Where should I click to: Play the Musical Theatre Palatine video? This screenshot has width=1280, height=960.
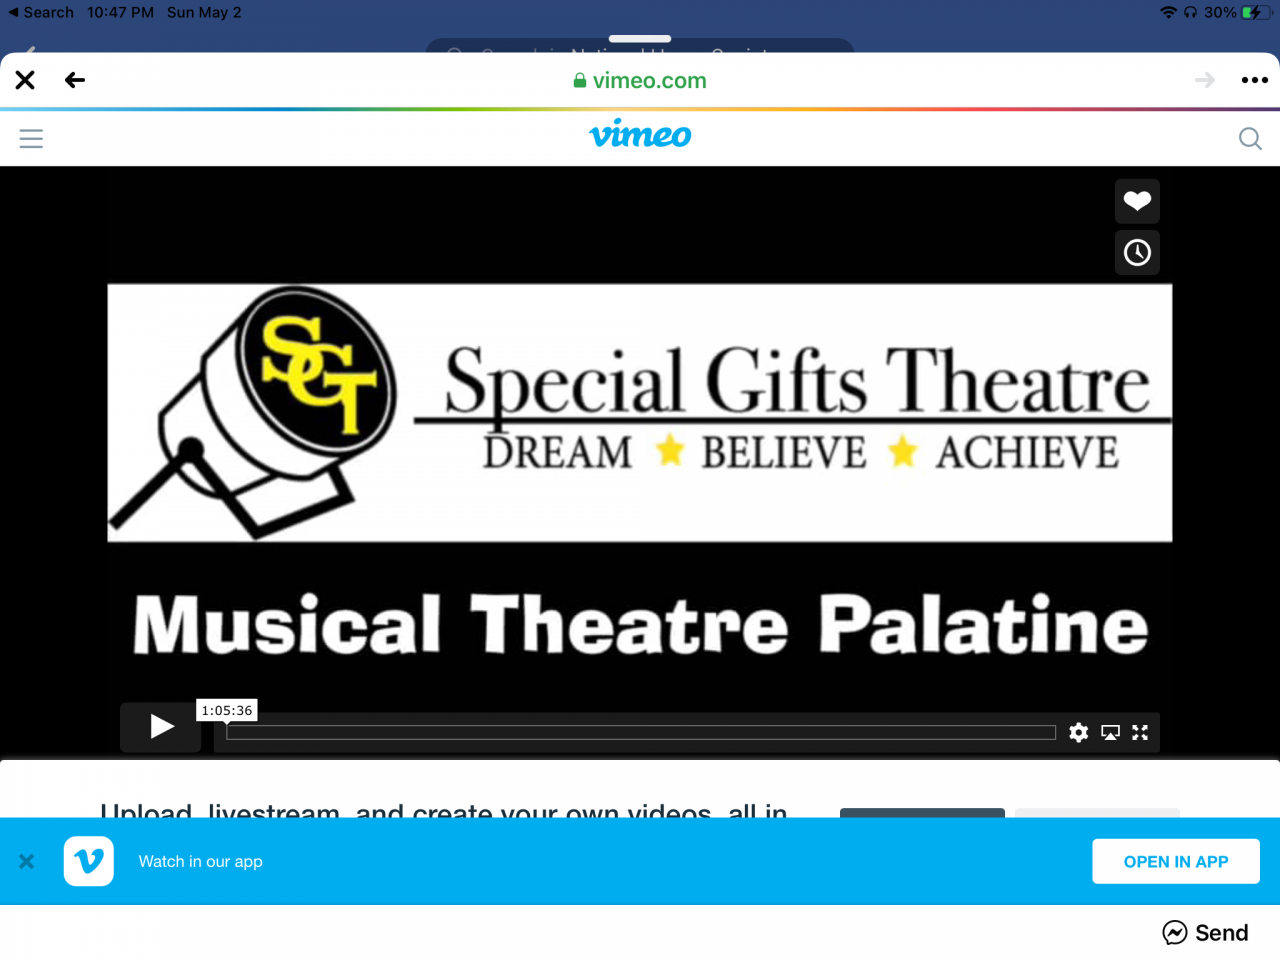[x=161, y=726]
